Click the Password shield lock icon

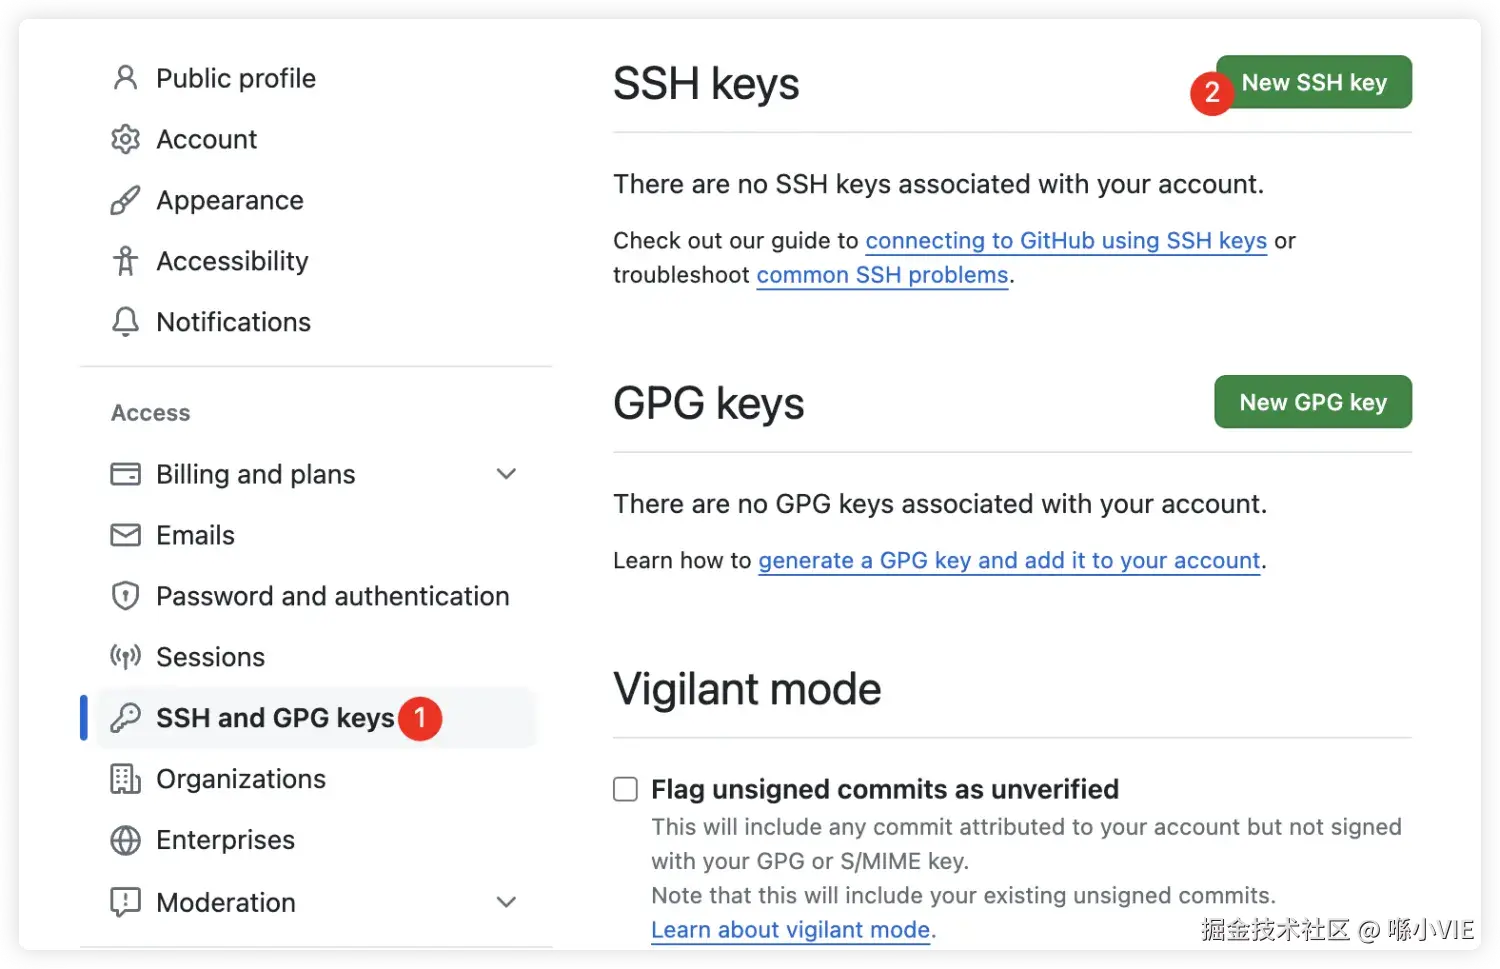point(125,596)
